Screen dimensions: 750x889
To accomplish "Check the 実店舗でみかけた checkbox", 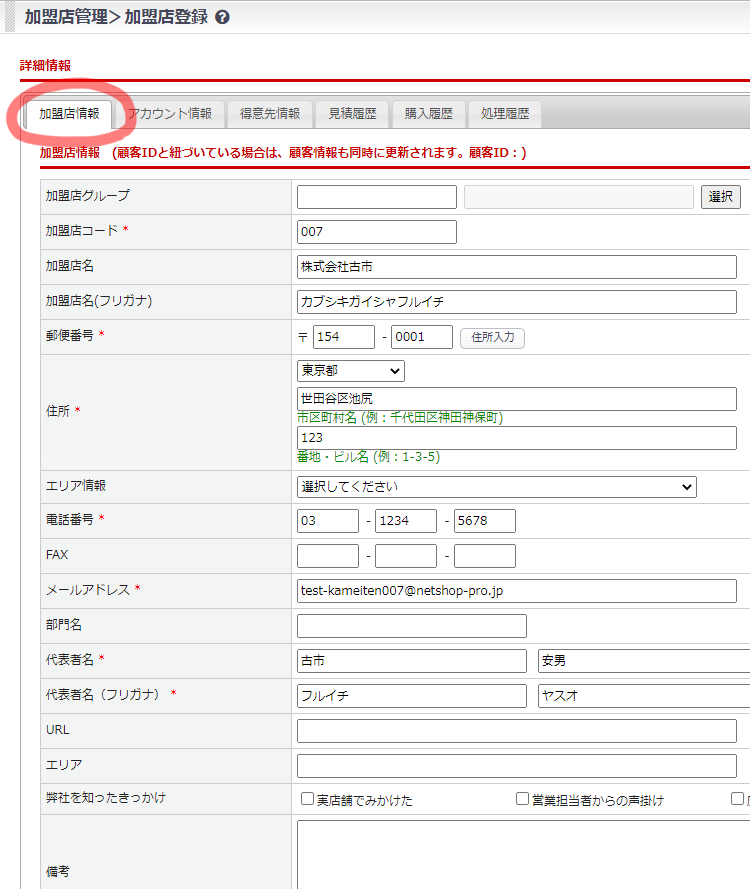I will click(308, 799).
